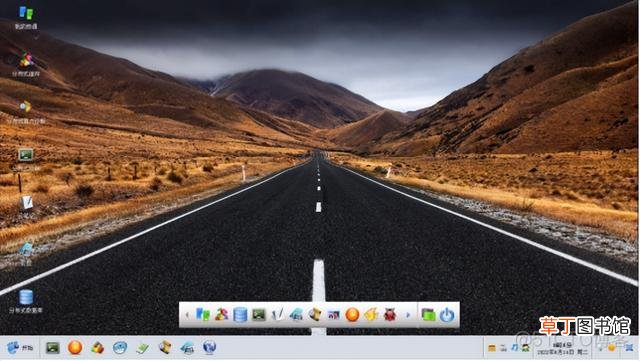The image size is (640, 361).
Task: Click the music note tray icon
Action: (515, 348)
